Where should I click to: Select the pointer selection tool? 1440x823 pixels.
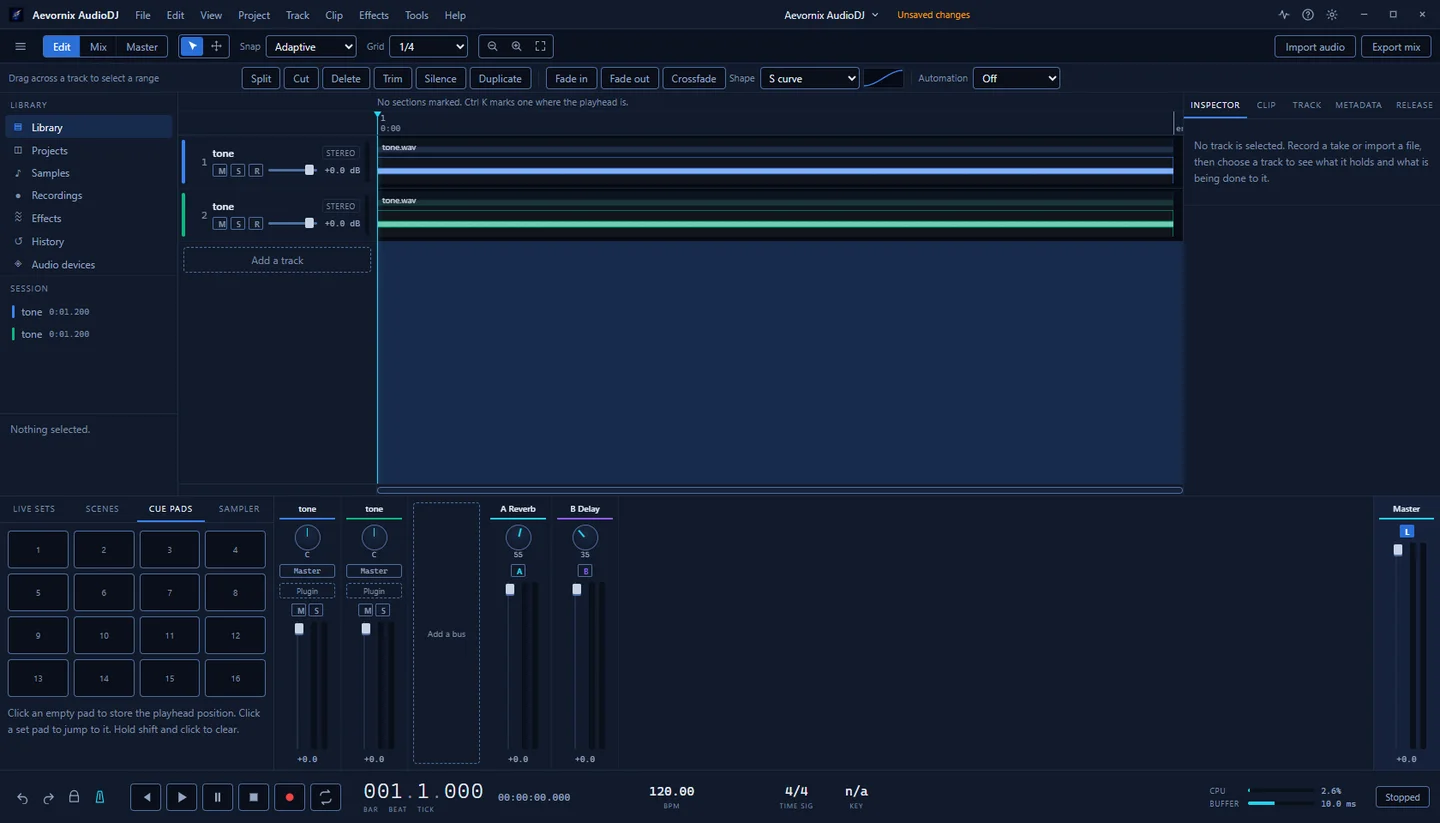tap(192, 47)
